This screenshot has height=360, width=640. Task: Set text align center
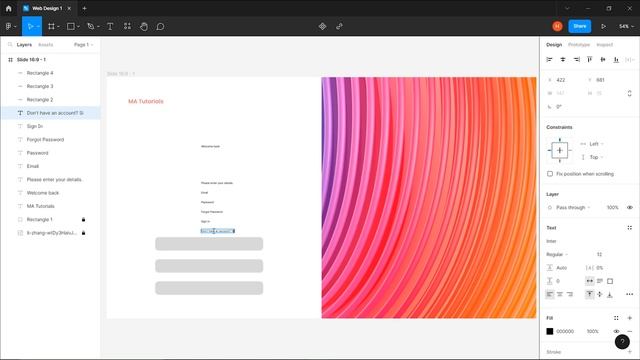560,294
